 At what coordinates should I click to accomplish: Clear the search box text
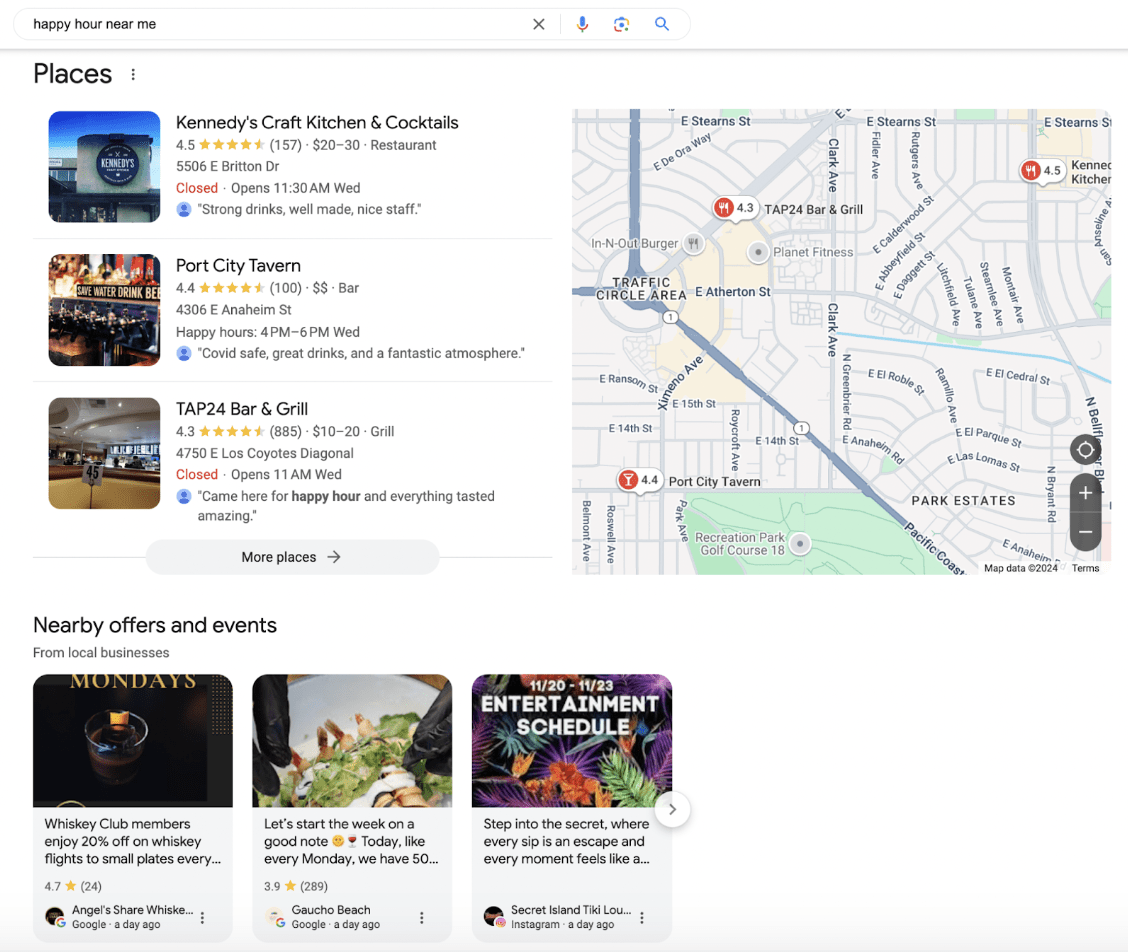[539, 24]
